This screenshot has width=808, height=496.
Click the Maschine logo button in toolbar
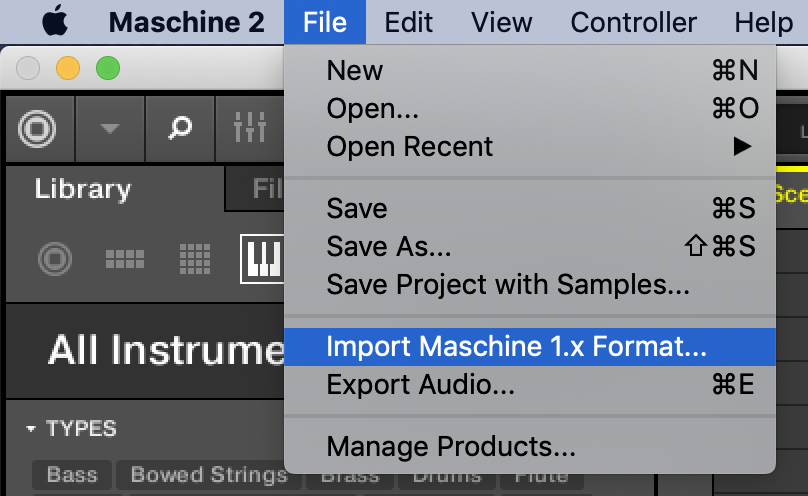pyautogui.click(x=40, y=128)
